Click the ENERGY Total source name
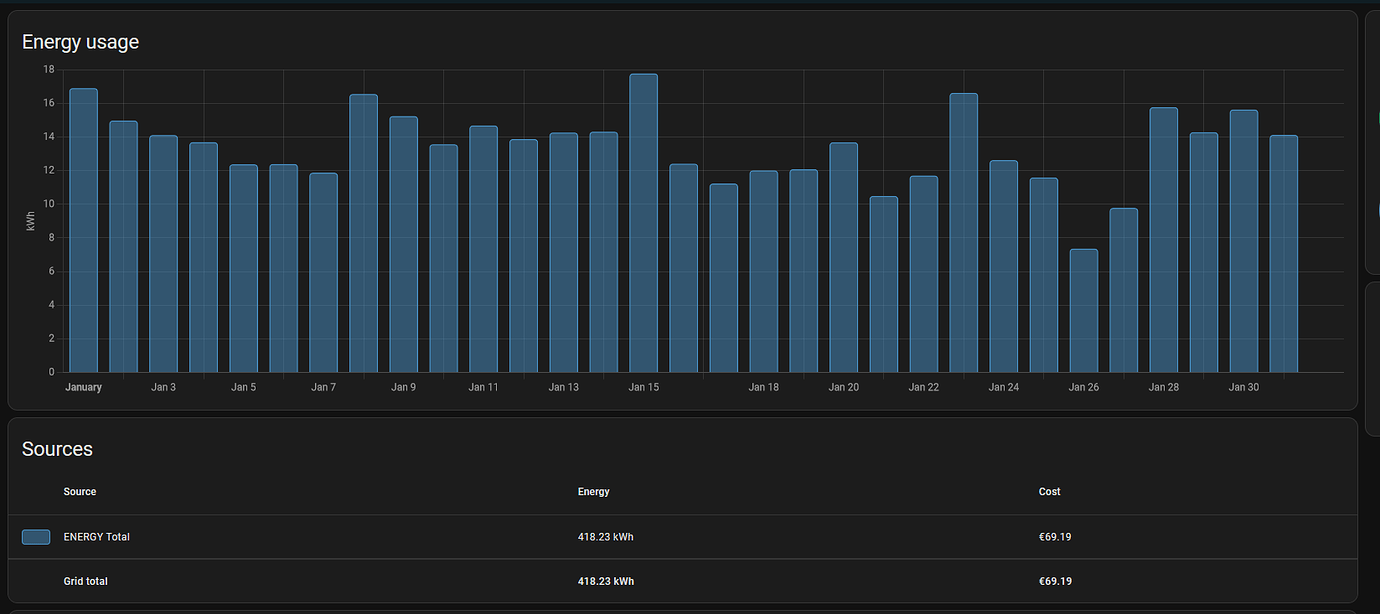 [x=96, y=537]
